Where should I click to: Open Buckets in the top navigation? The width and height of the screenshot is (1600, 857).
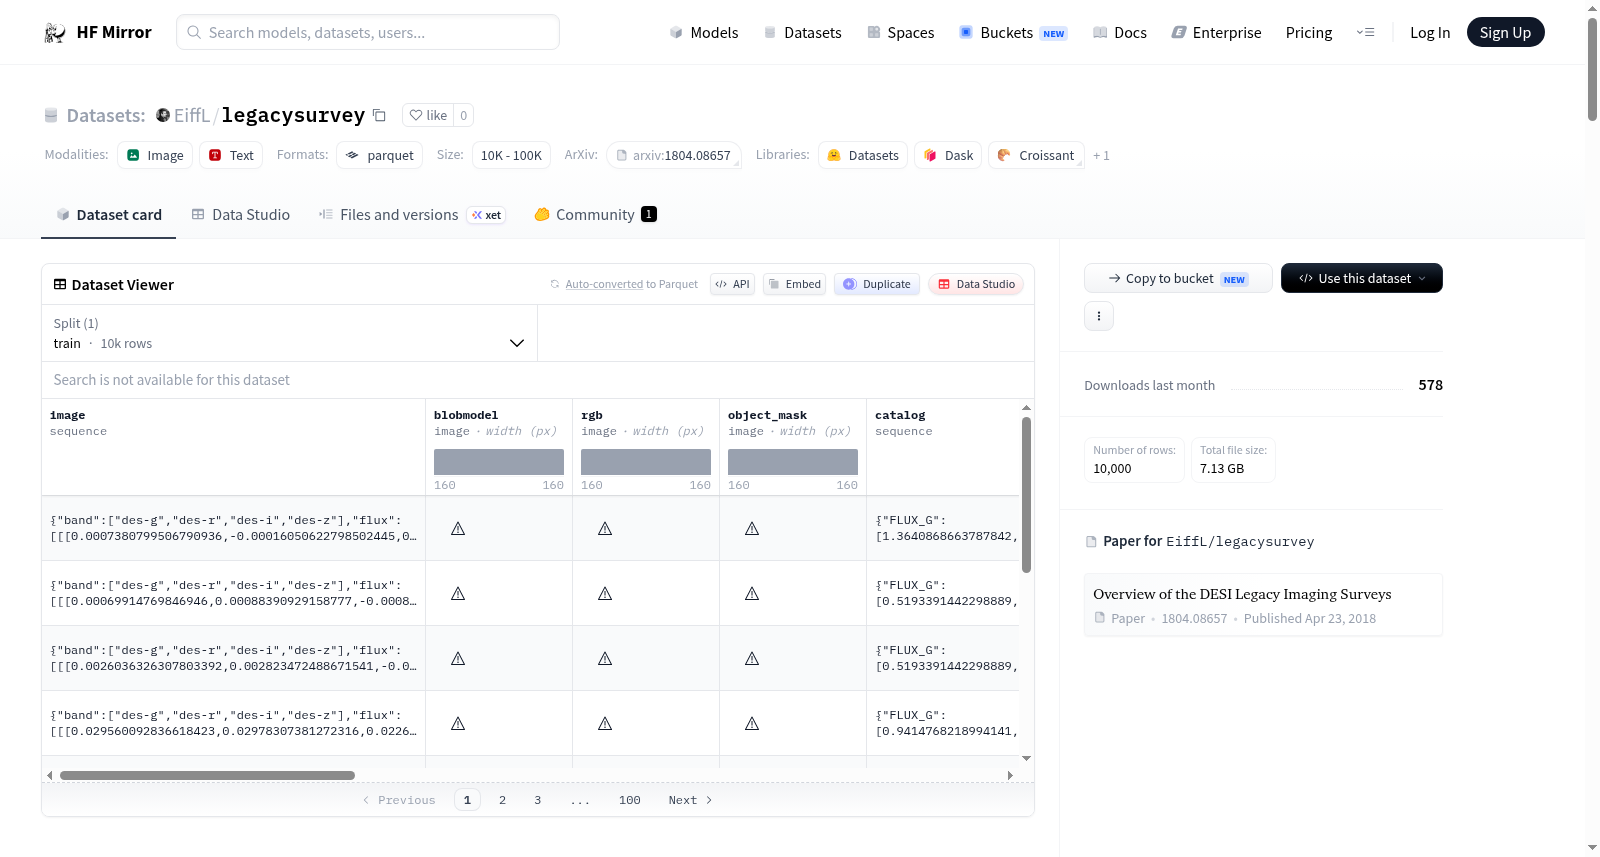coord(1013,33)
